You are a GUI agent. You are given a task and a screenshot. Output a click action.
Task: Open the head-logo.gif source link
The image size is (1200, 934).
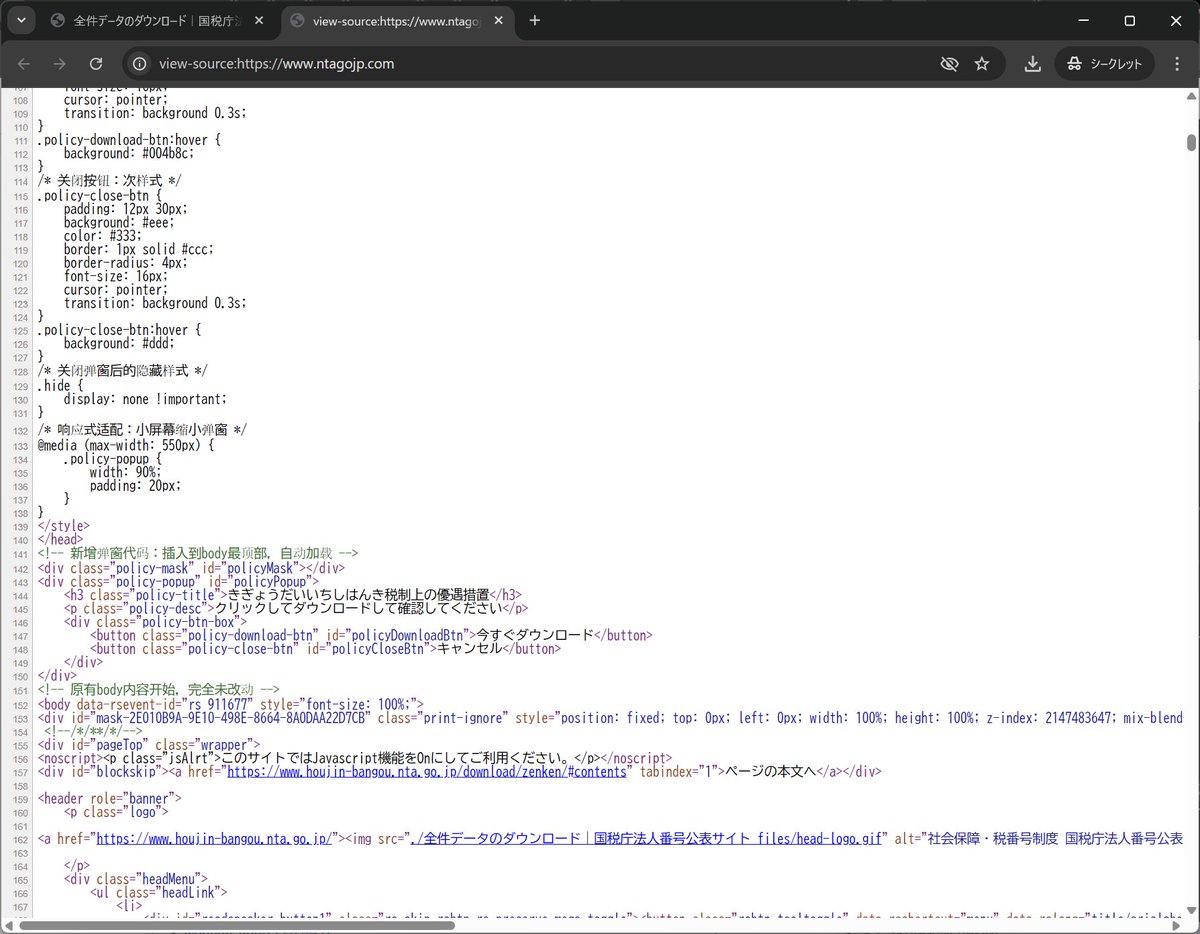(x=648, y=838)
